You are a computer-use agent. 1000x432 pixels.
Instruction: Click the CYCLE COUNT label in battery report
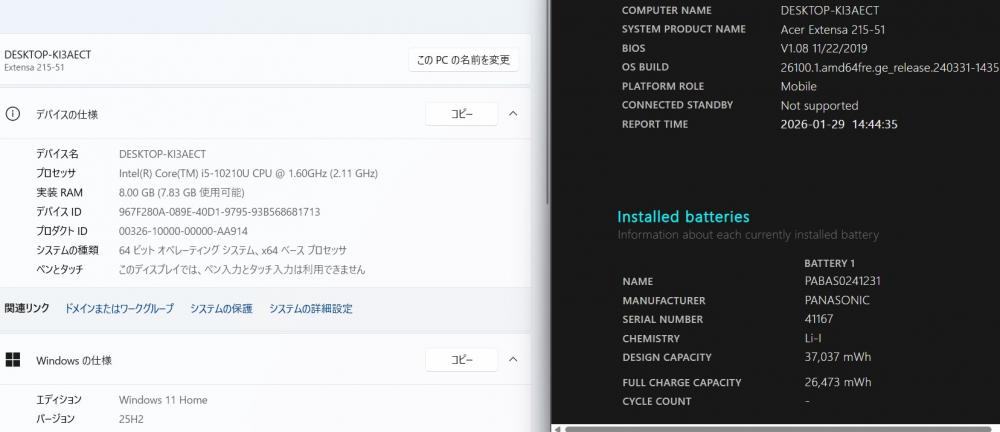click(x=656, y=401)
